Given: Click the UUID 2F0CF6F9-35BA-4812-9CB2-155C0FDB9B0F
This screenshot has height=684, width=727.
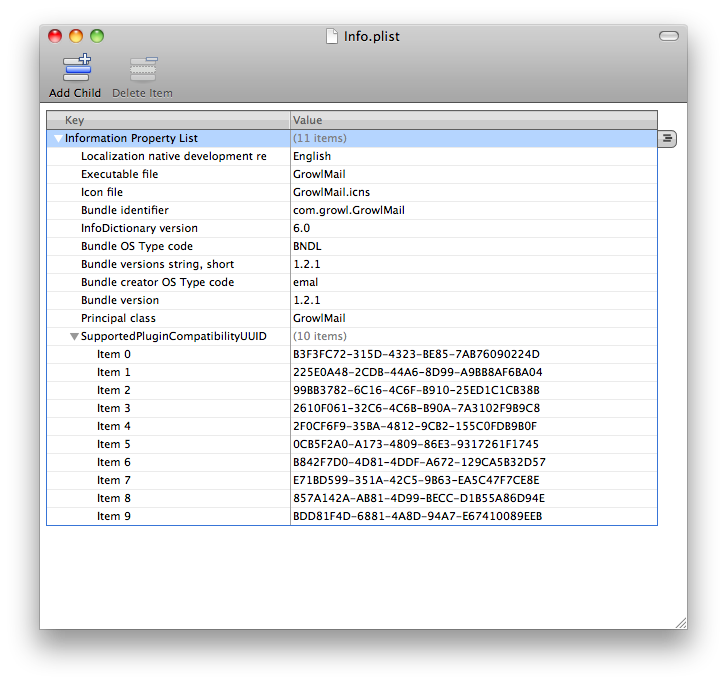Looking at the screenshot, I should 415,426.
